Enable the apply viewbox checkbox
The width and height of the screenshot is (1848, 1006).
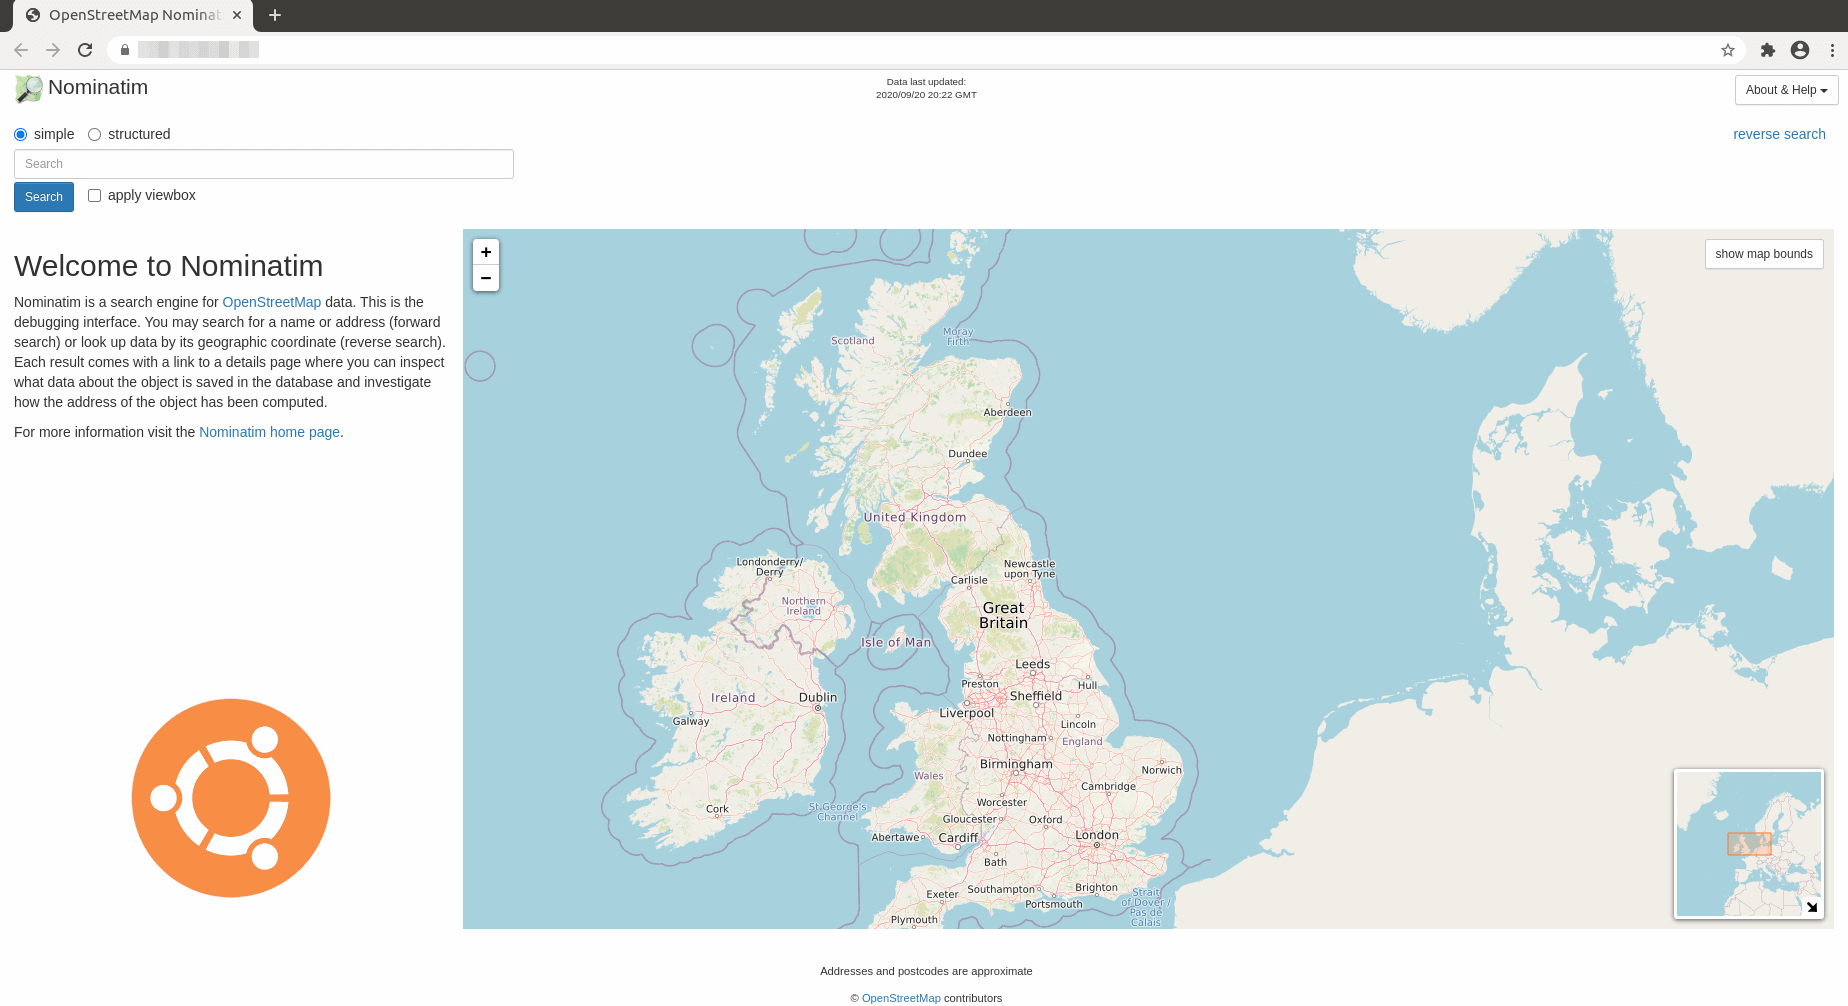click(x=95, y=196)
